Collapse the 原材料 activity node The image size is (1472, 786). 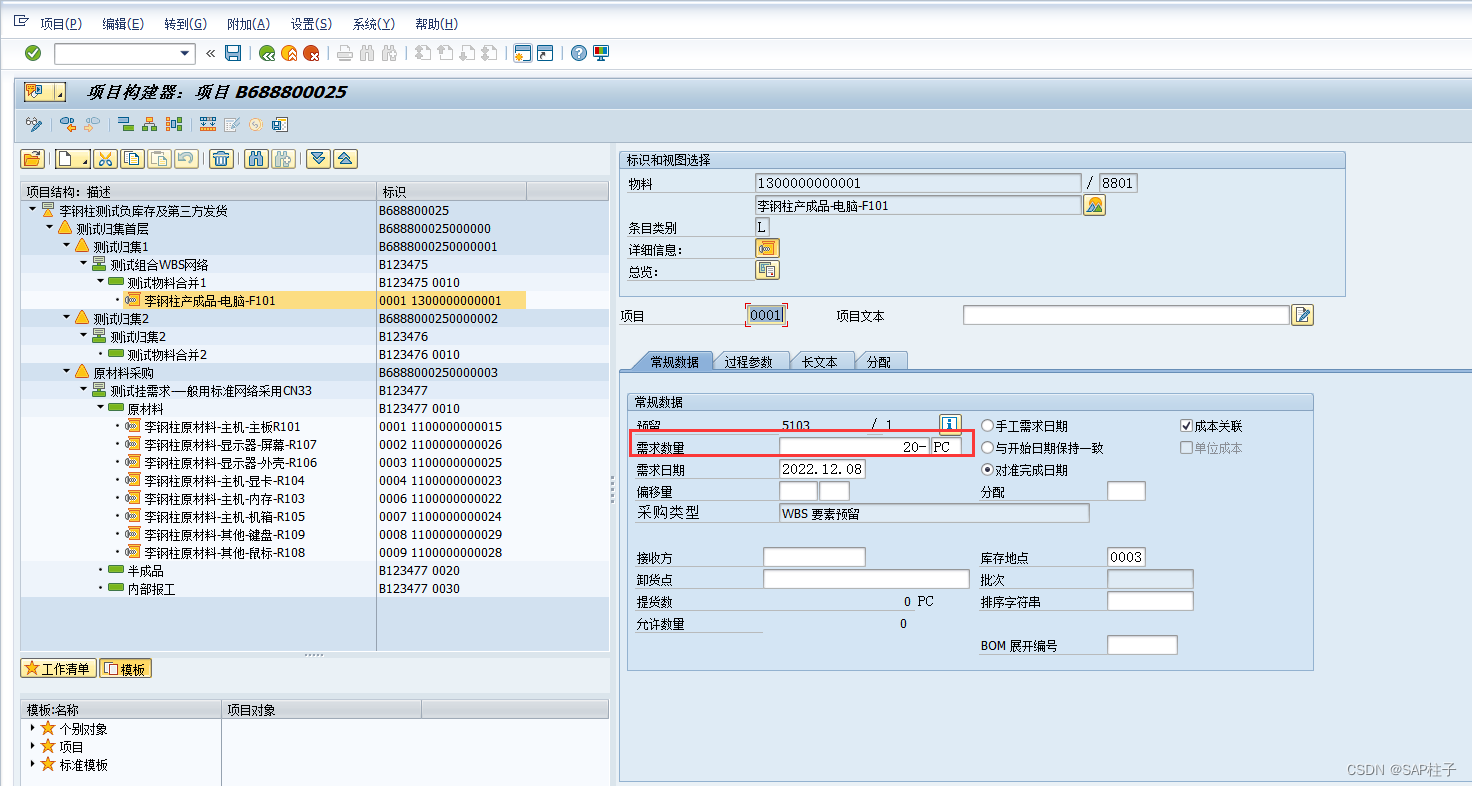pyautogui.click(x=101, y=408)
